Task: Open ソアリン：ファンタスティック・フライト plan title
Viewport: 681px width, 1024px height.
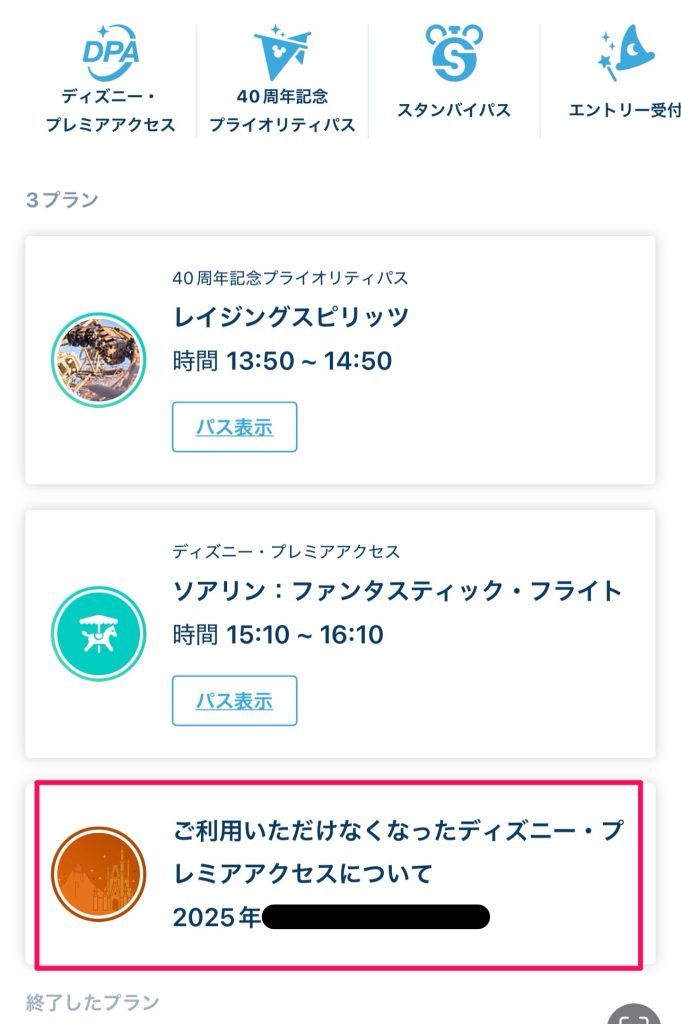Action: [397, 591]
